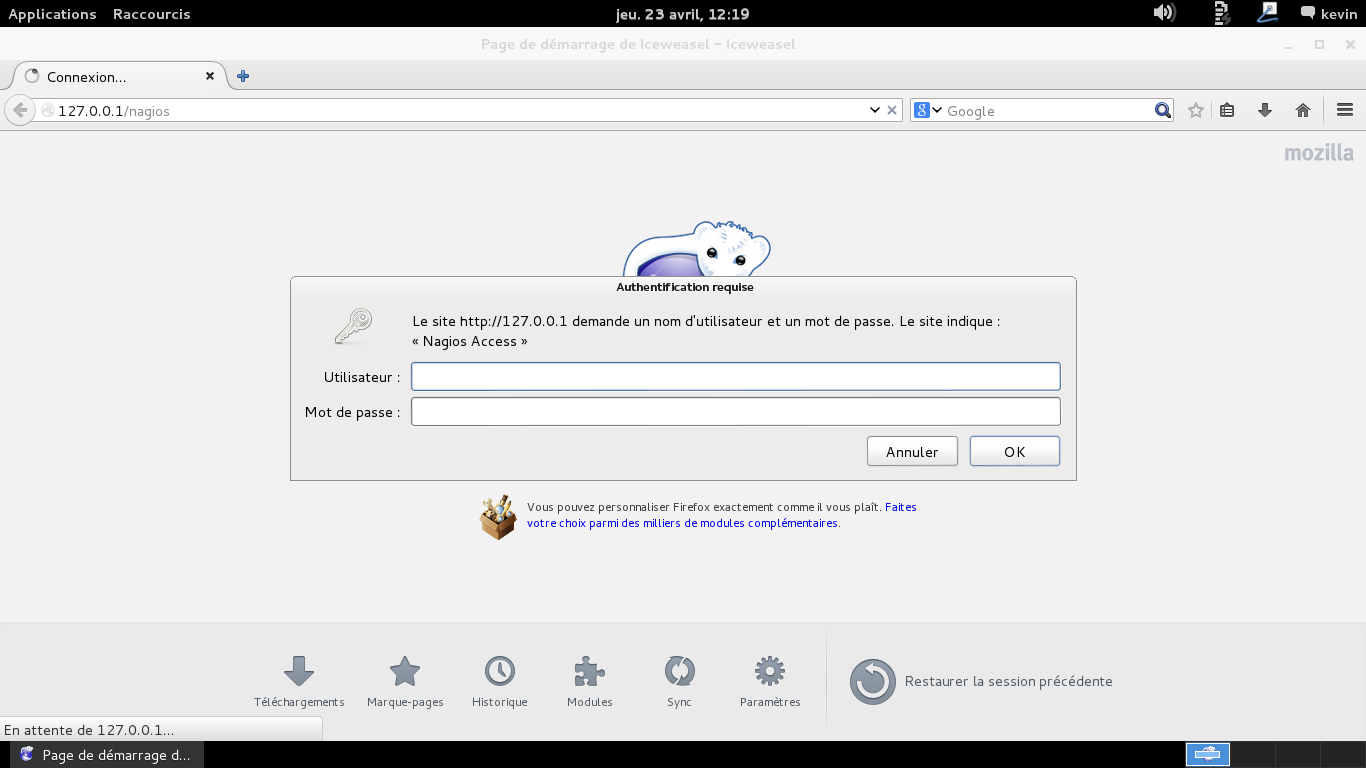Go to the home page icon

[1303, 110]
